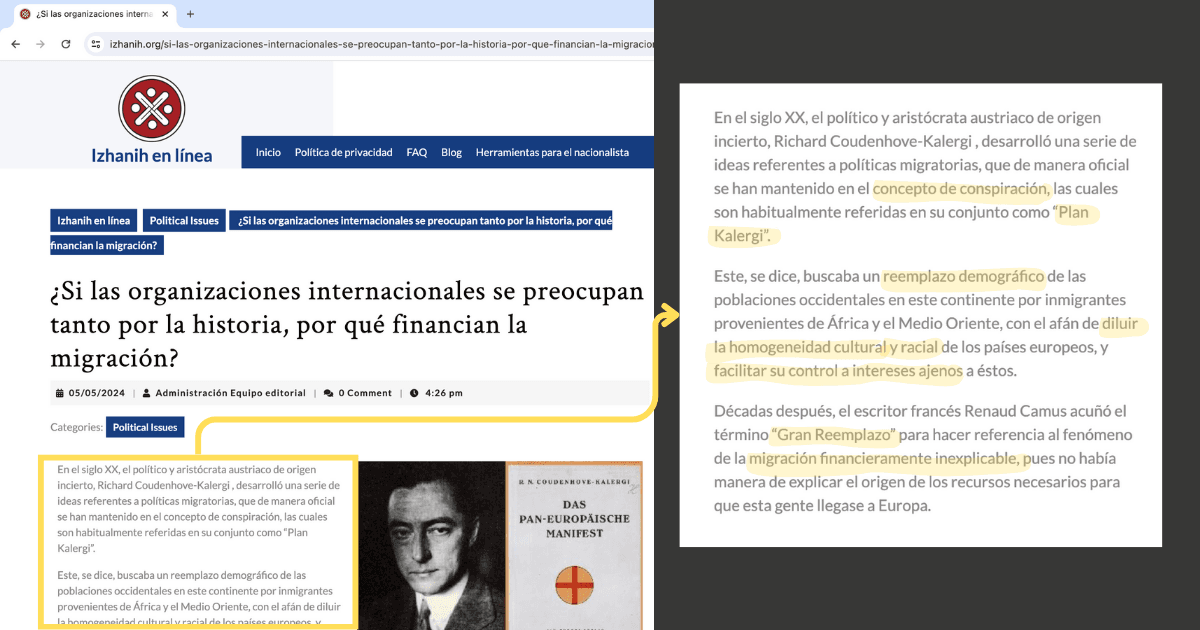The width and height of the screenshot is (1200, 630).
Task: Click the browser forward arrow
Action: pos(41,44)
